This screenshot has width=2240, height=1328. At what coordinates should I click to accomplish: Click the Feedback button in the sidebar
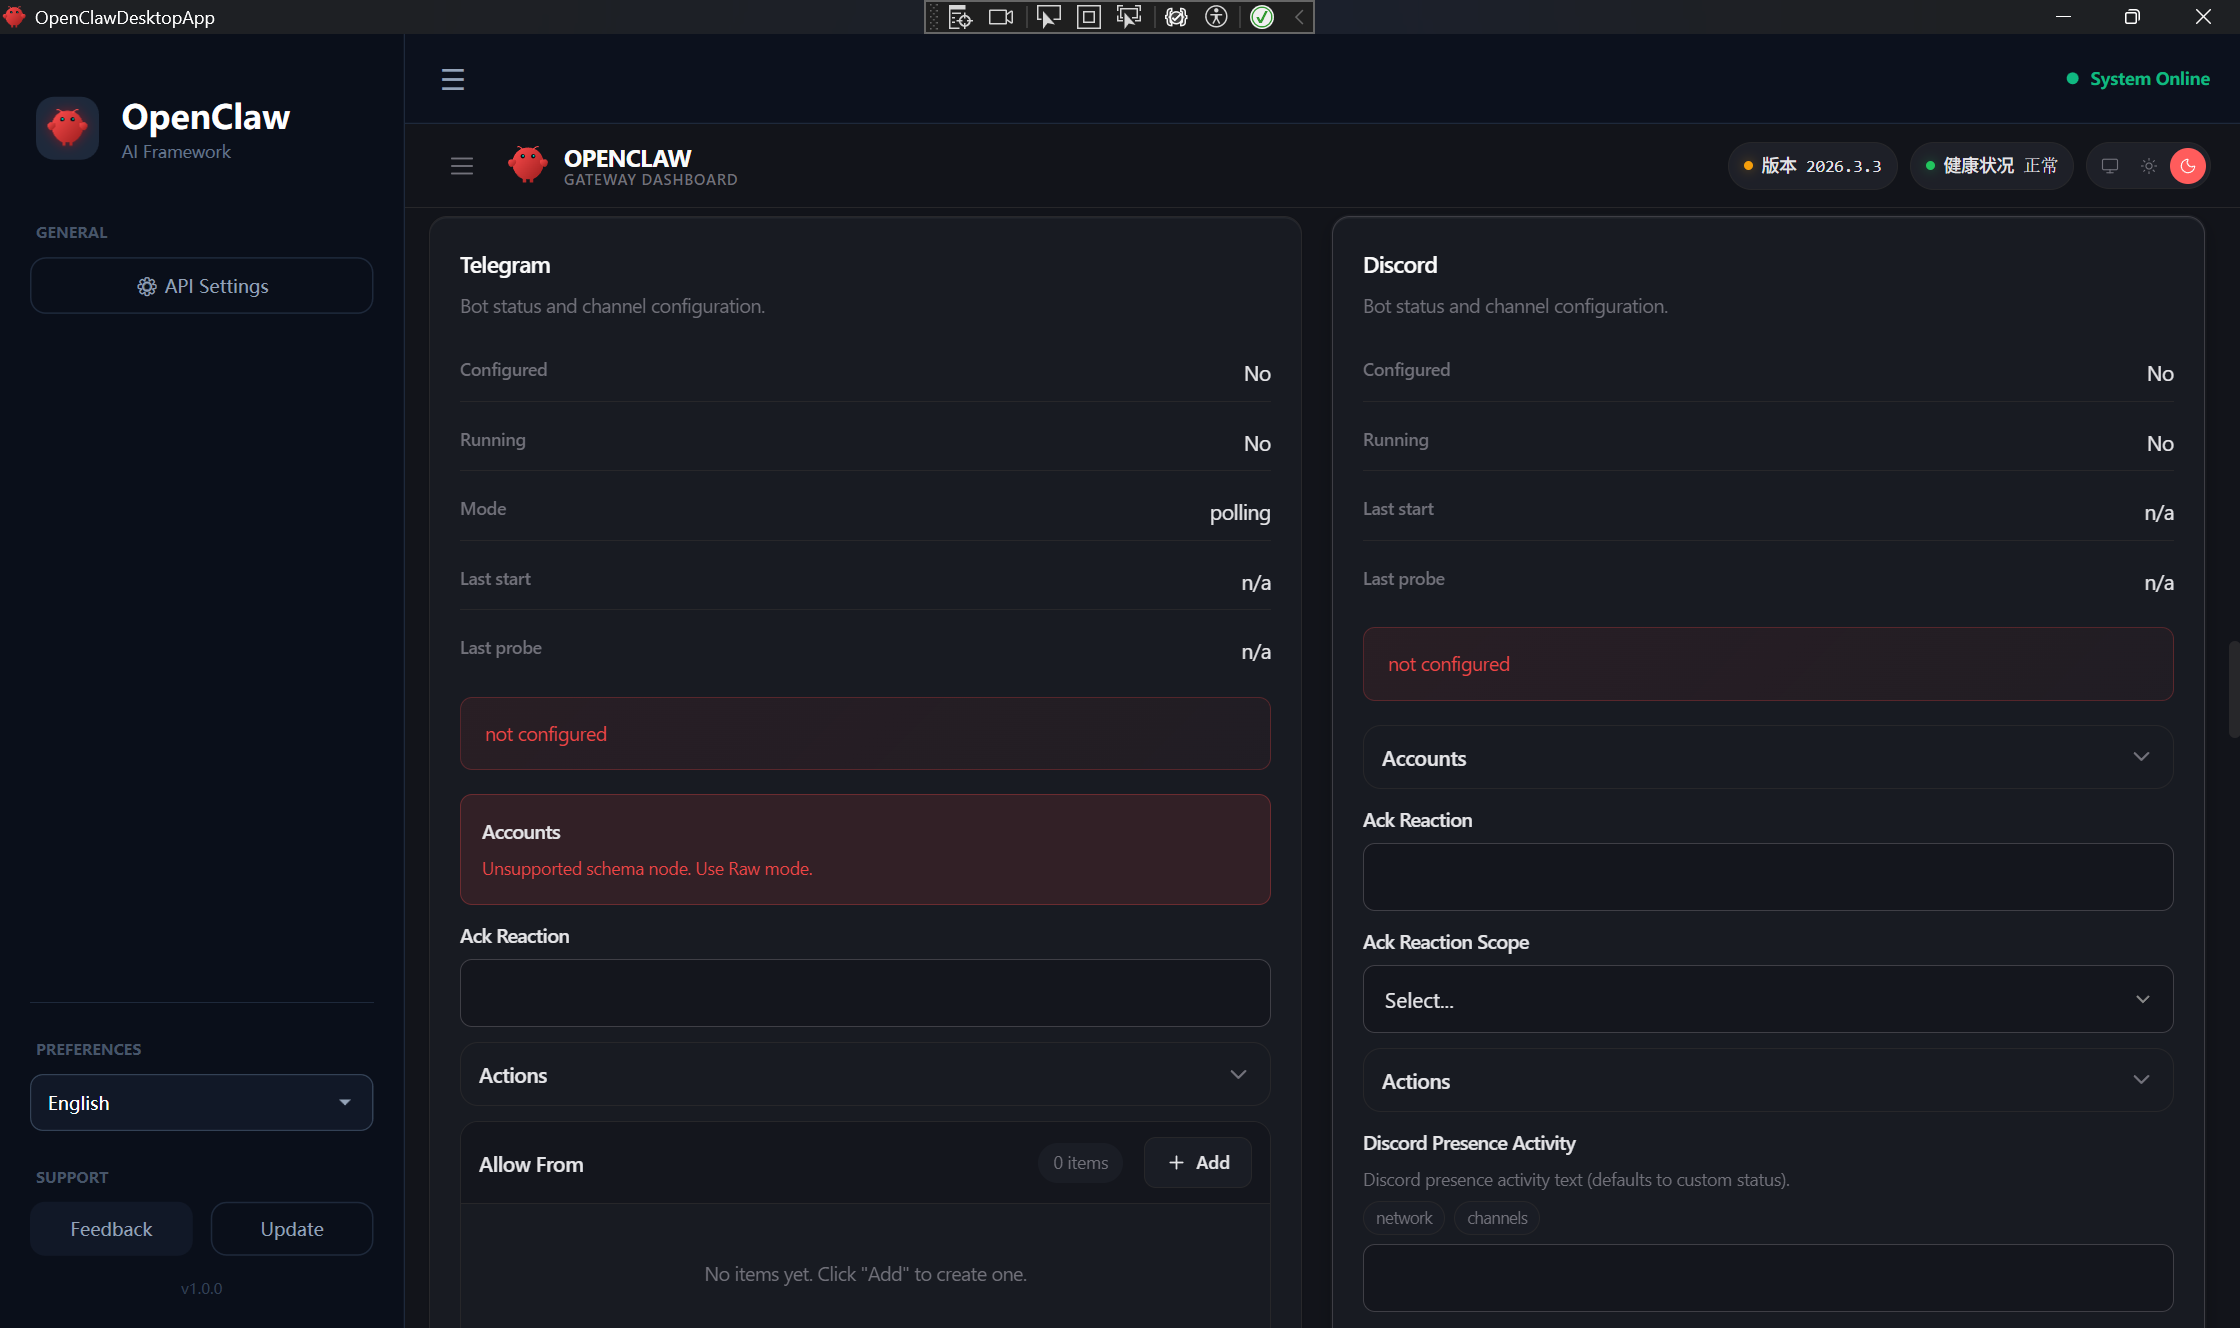[111, 1228]
